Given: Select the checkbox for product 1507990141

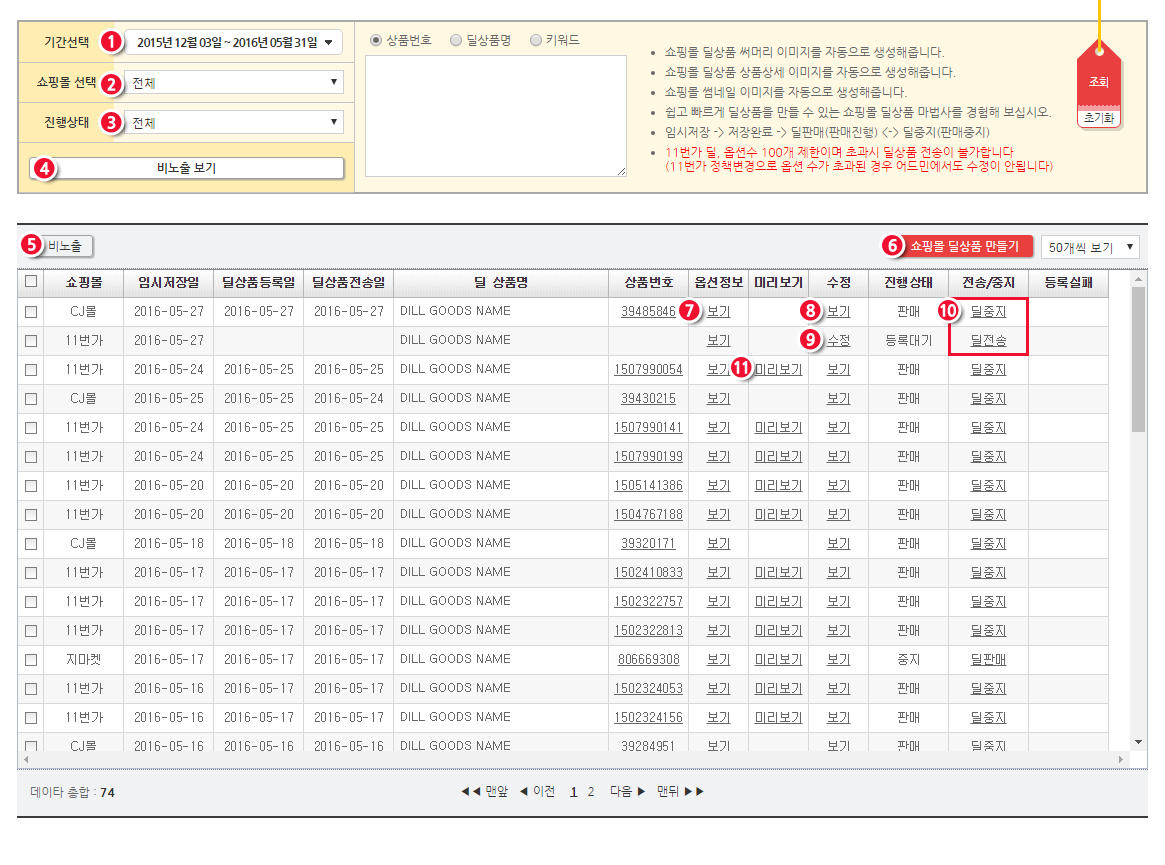Looking at the screenshot, I should pos(30,428).
